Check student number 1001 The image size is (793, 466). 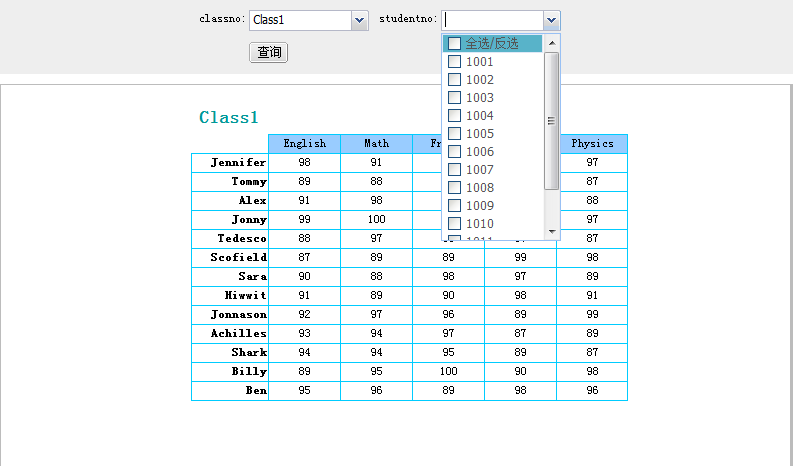click(454, 62)
